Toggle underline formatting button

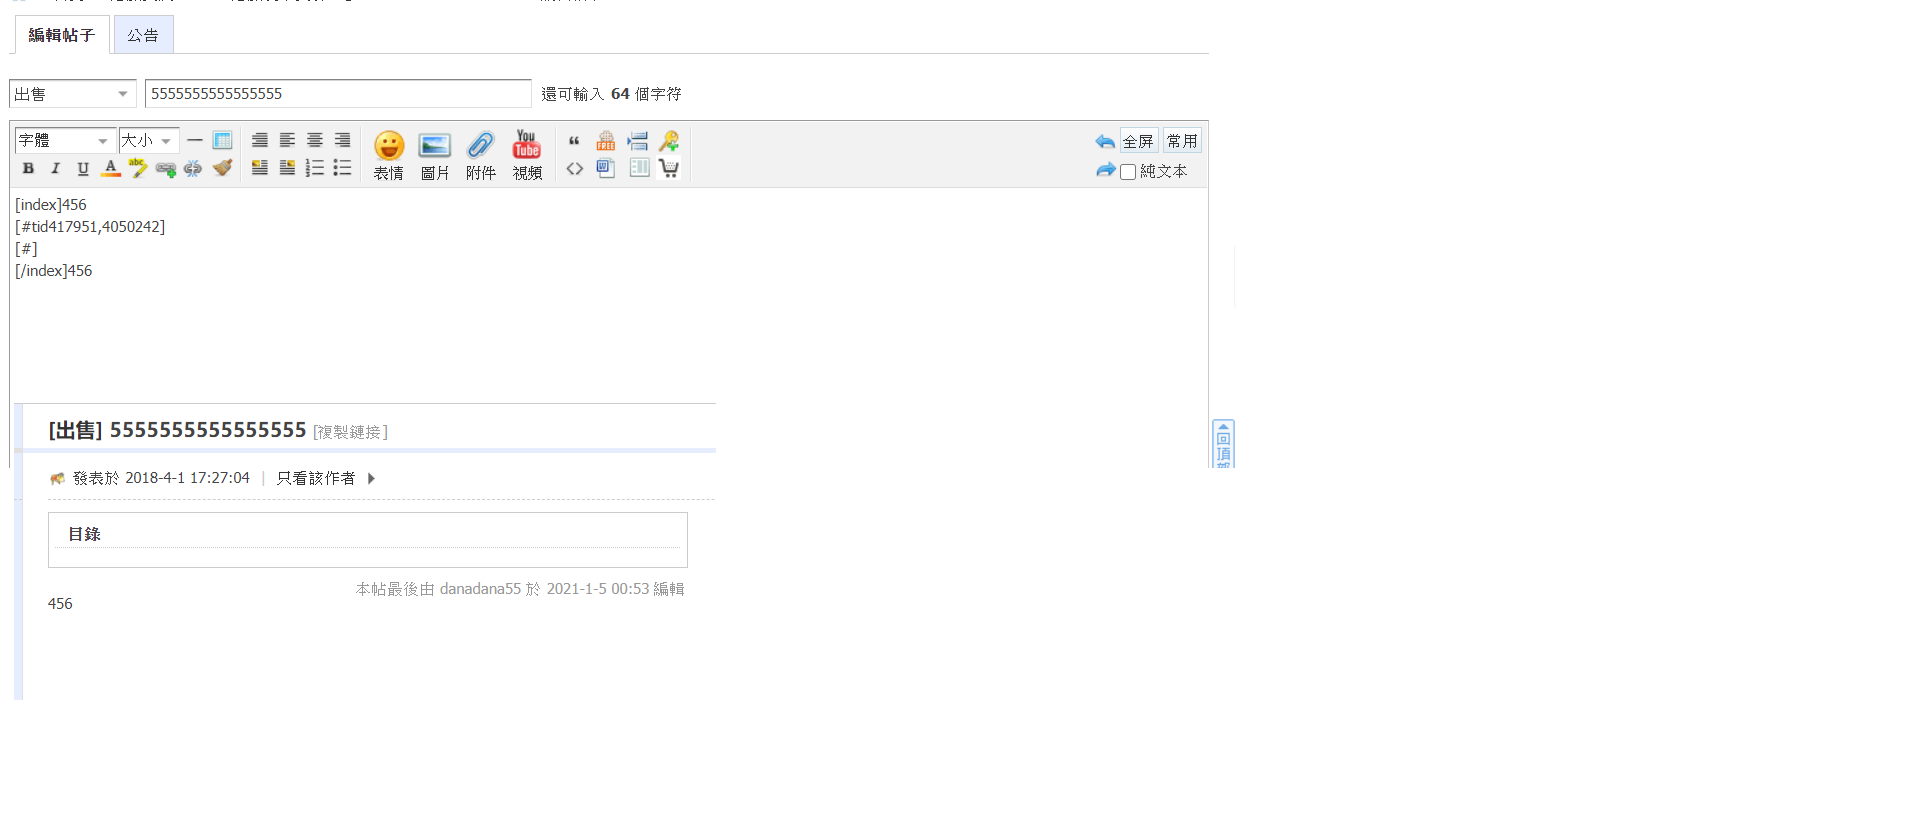click(x=83, y=169)
